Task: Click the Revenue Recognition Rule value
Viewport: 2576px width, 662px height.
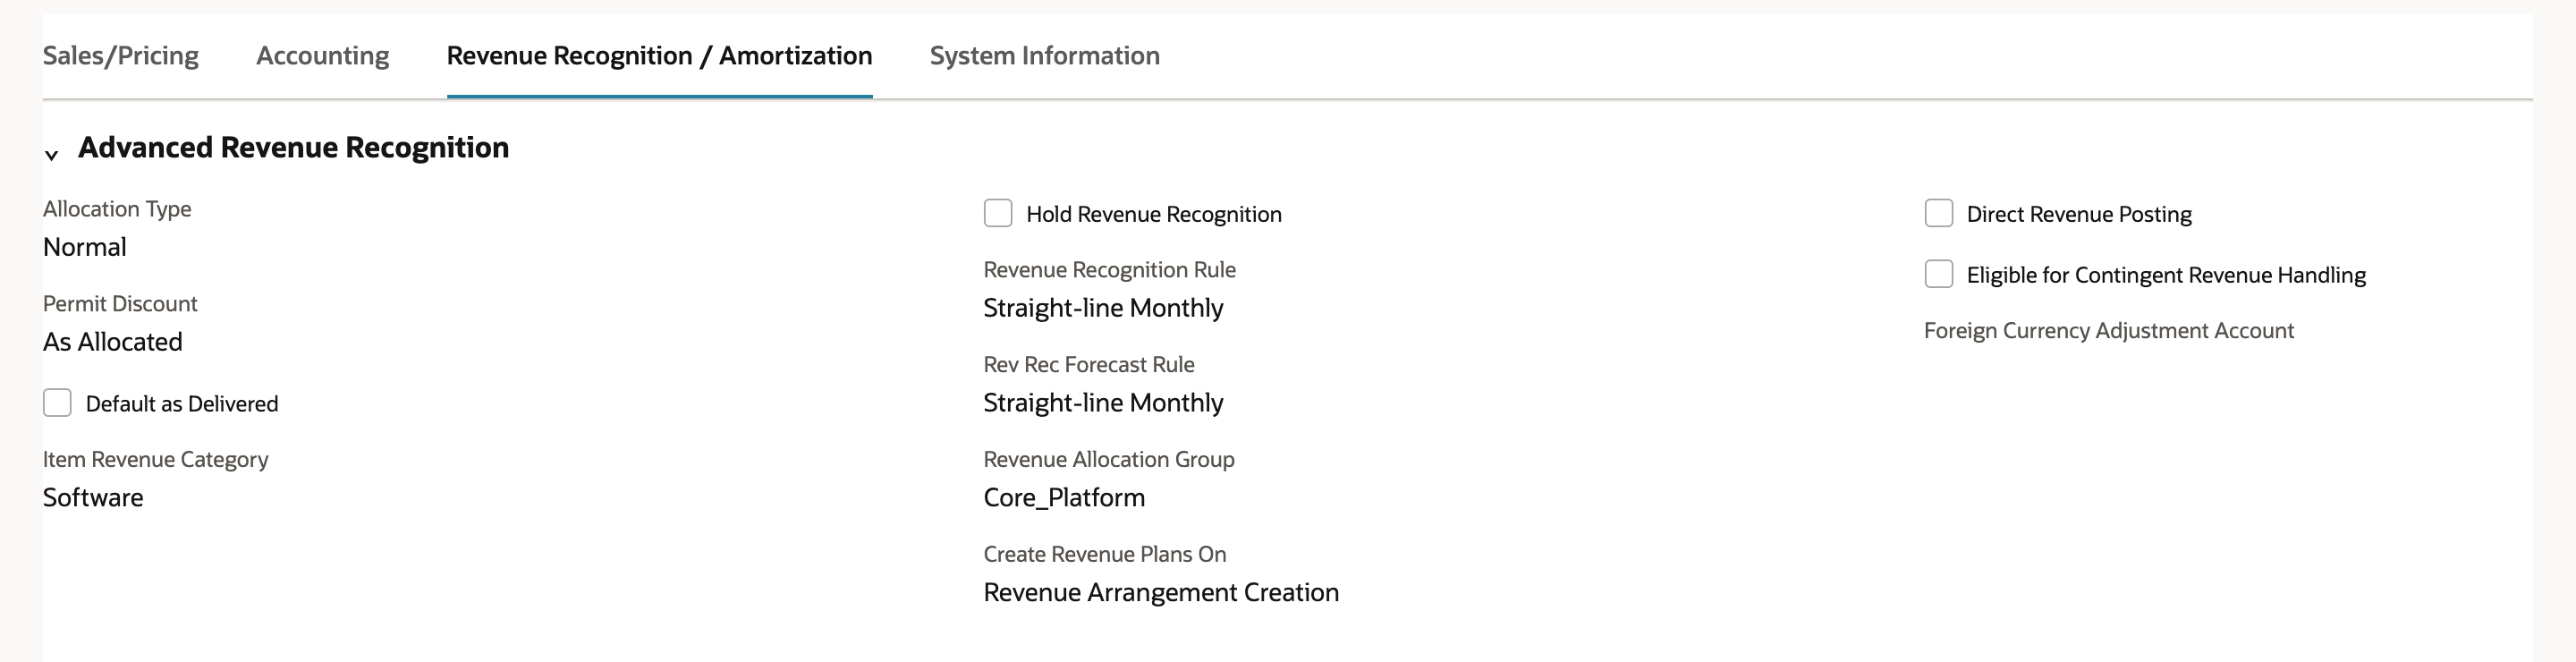Action: [x=1104, y=308]
